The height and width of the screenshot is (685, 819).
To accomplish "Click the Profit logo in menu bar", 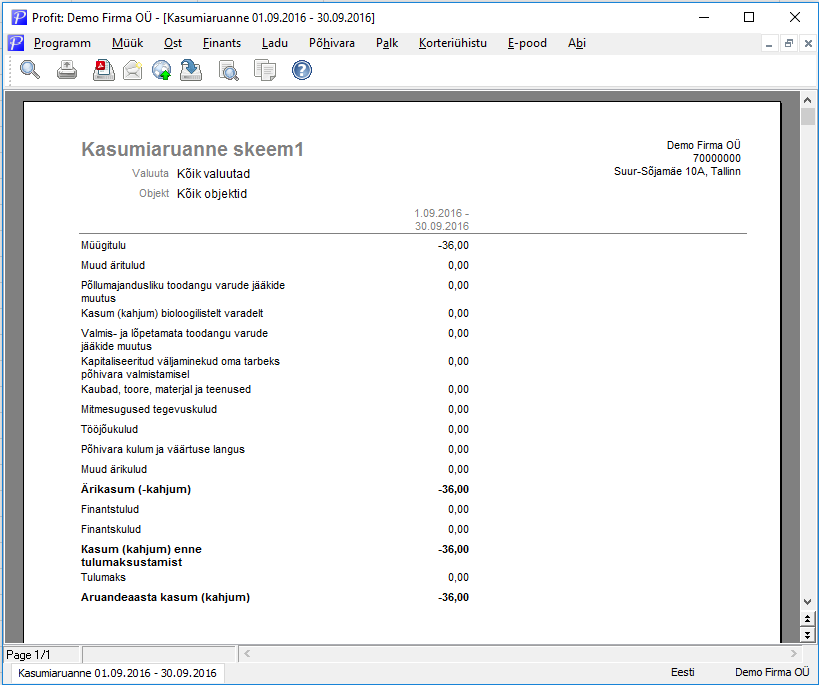I will coord(16,43).
